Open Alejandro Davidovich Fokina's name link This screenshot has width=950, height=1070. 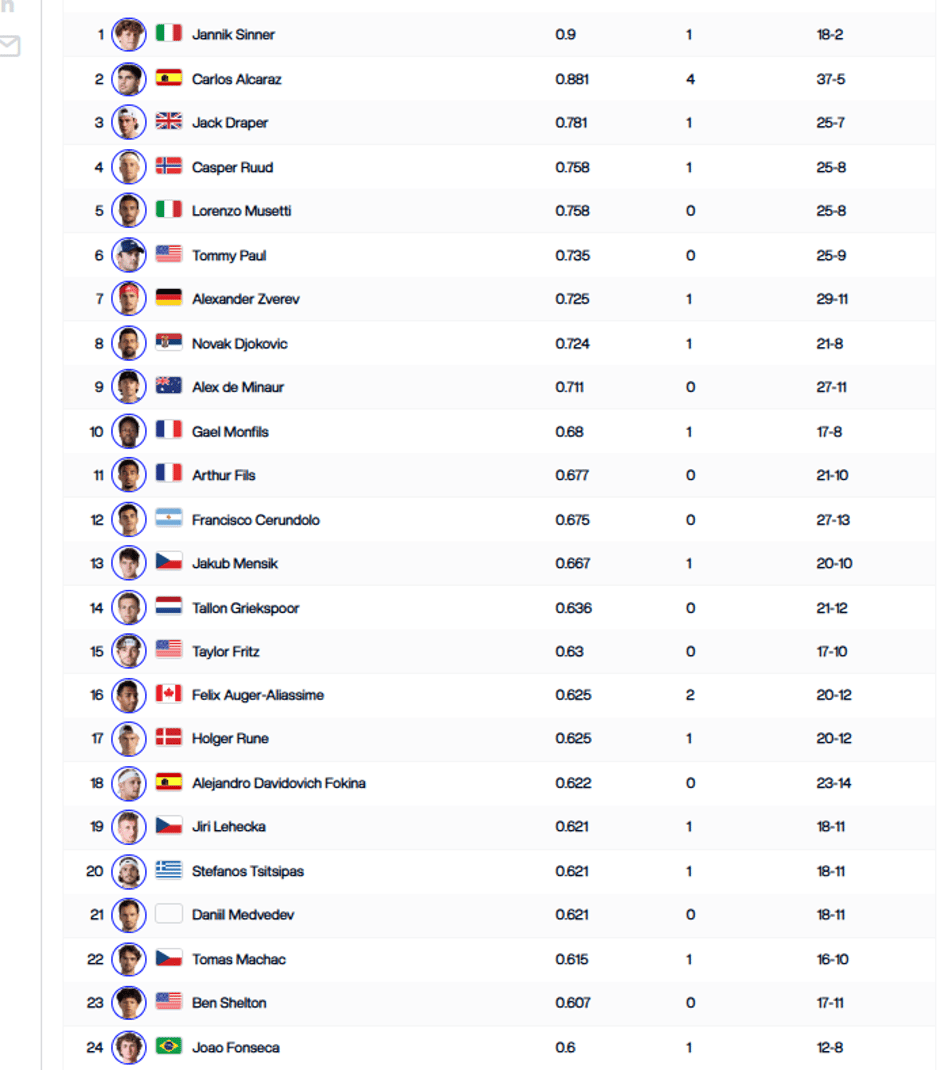278,783
